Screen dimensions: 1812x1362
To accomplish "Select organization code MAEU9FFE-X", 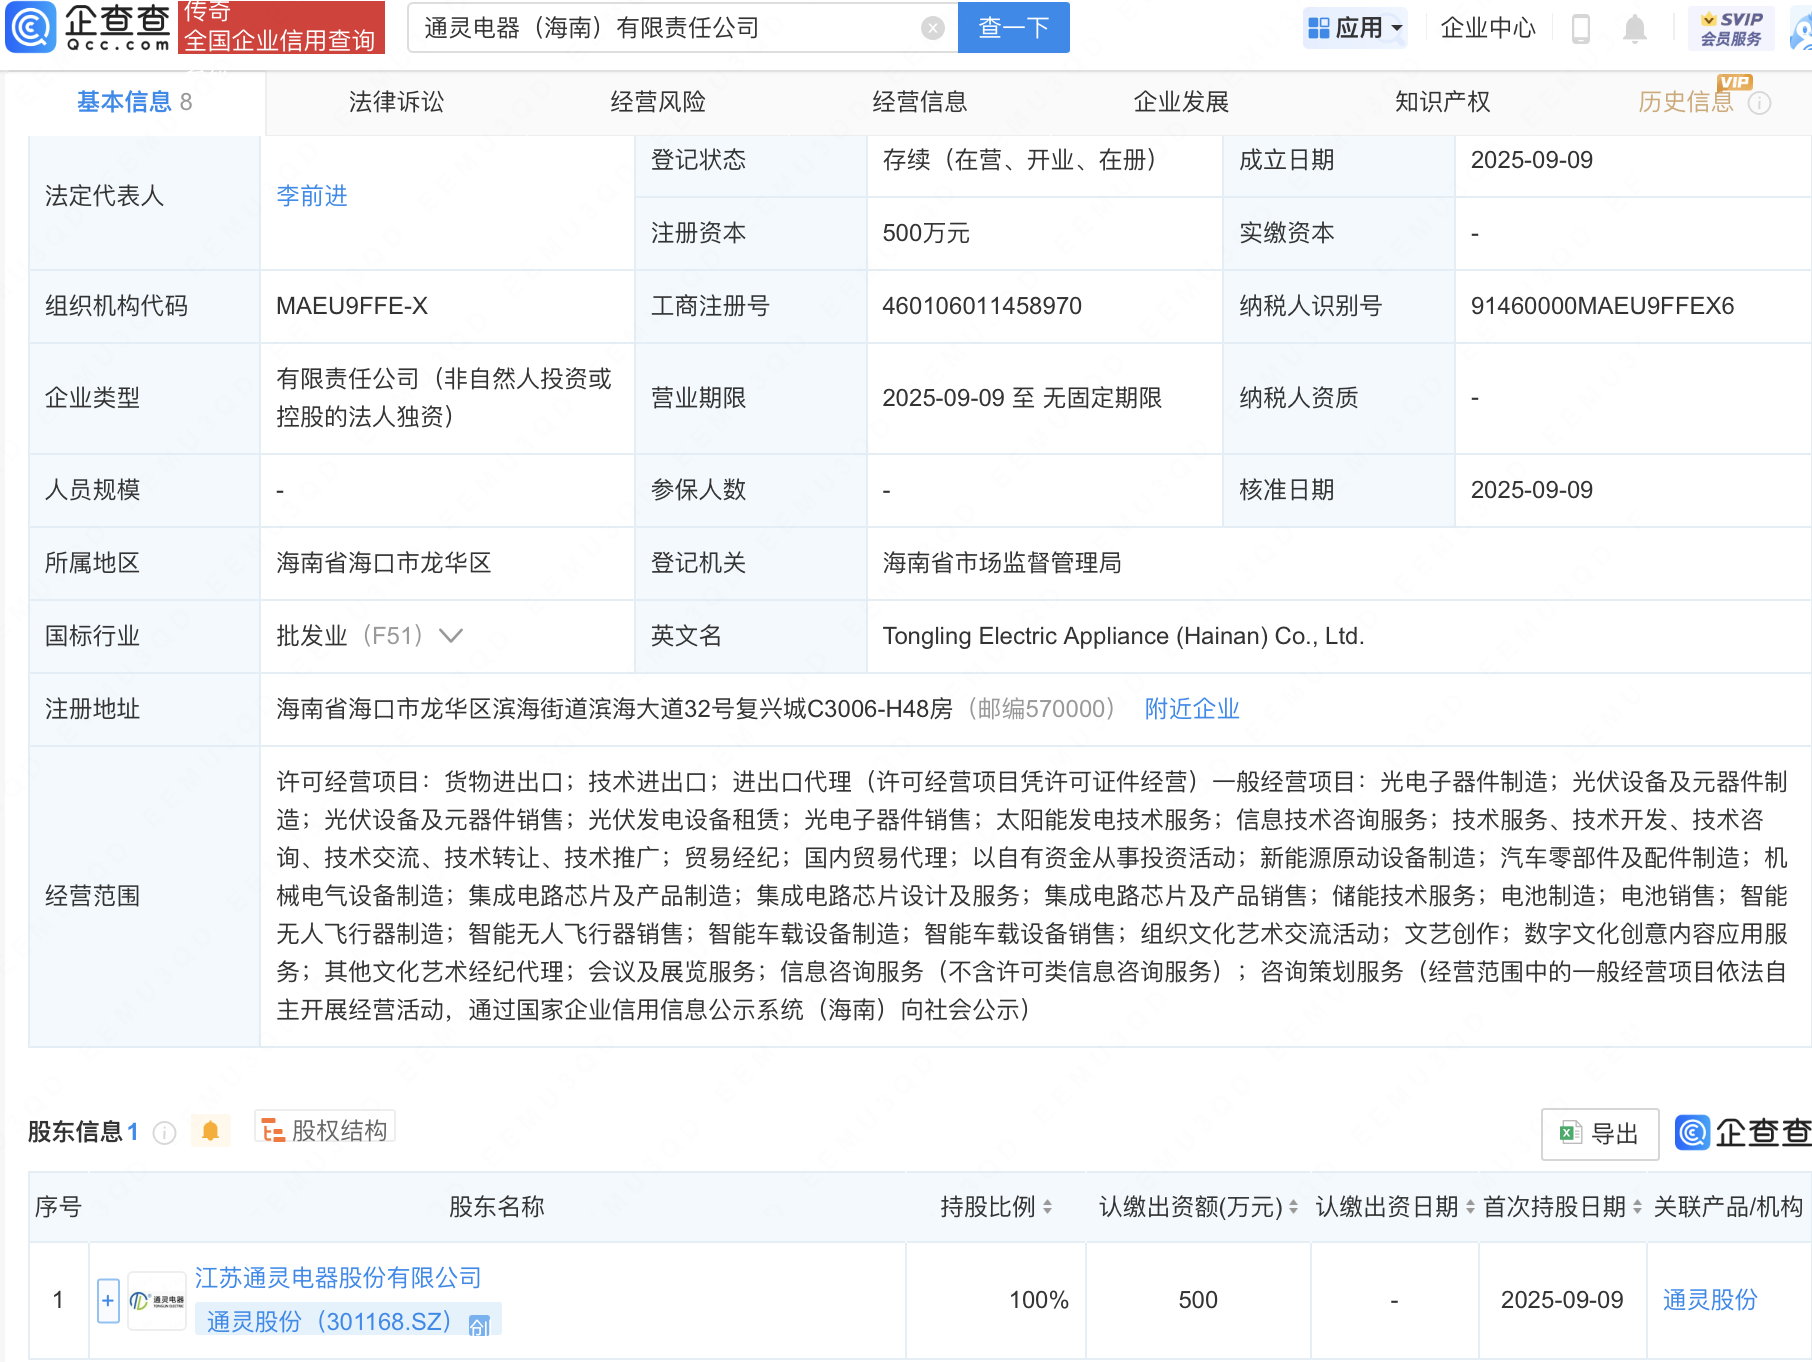I will point(352,306).
